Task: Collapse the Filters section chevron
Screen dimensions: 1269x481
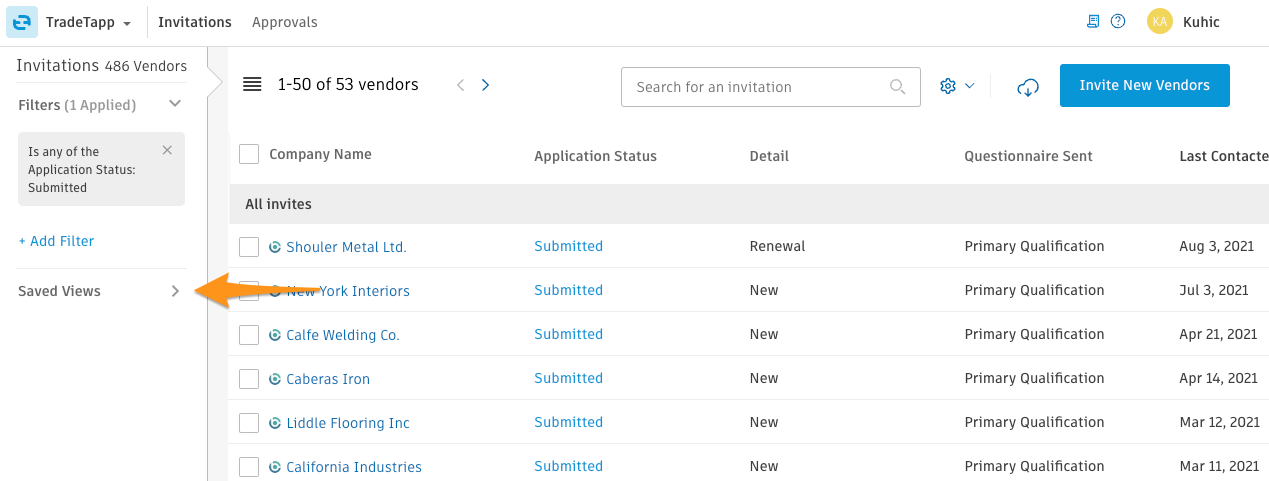Action: (175, 104)
